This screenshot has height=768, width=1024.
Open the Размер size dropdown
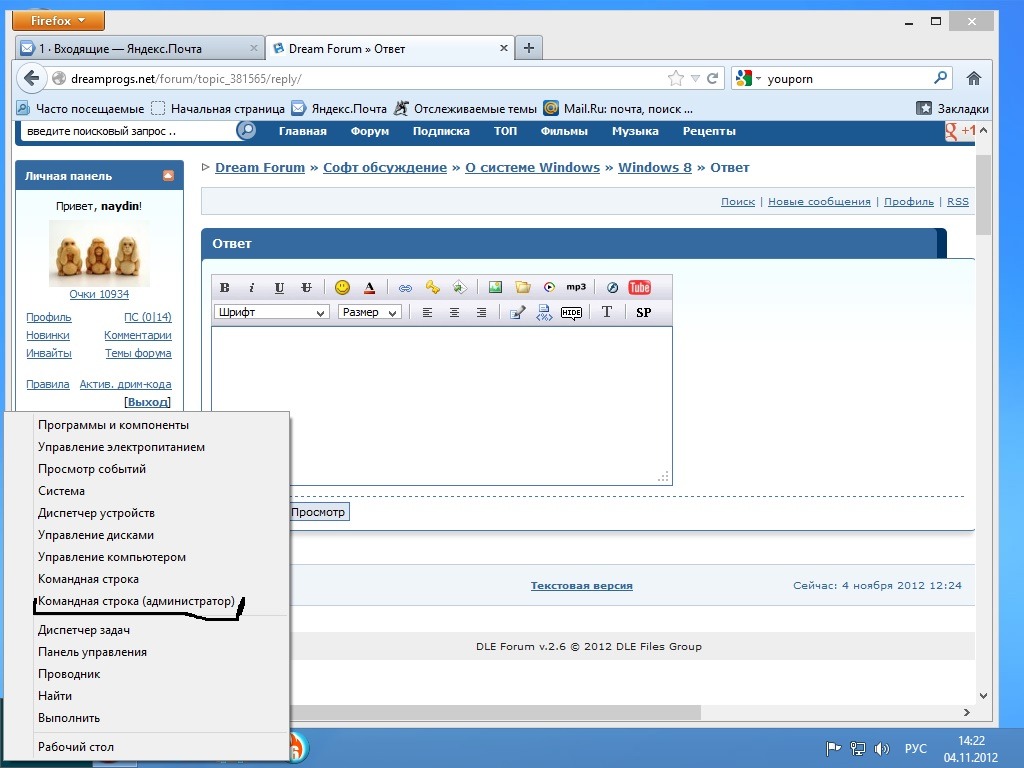pos(369,313)
